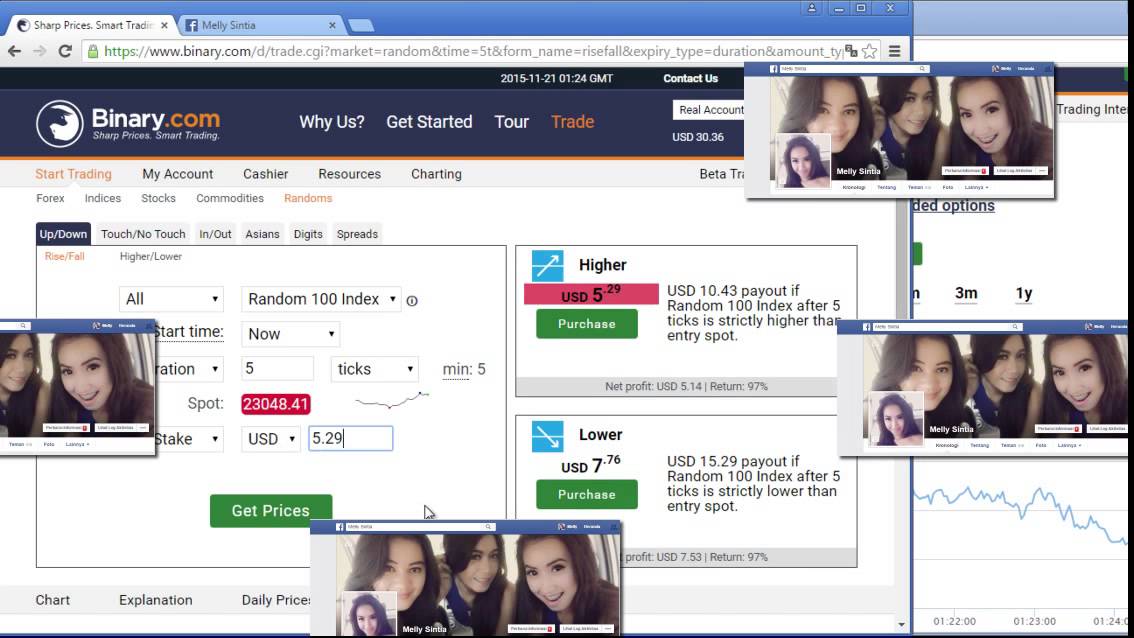Open the Commodities market
Image resolution: width=1134 pixels, height=638 pixels.
(230, 198)
